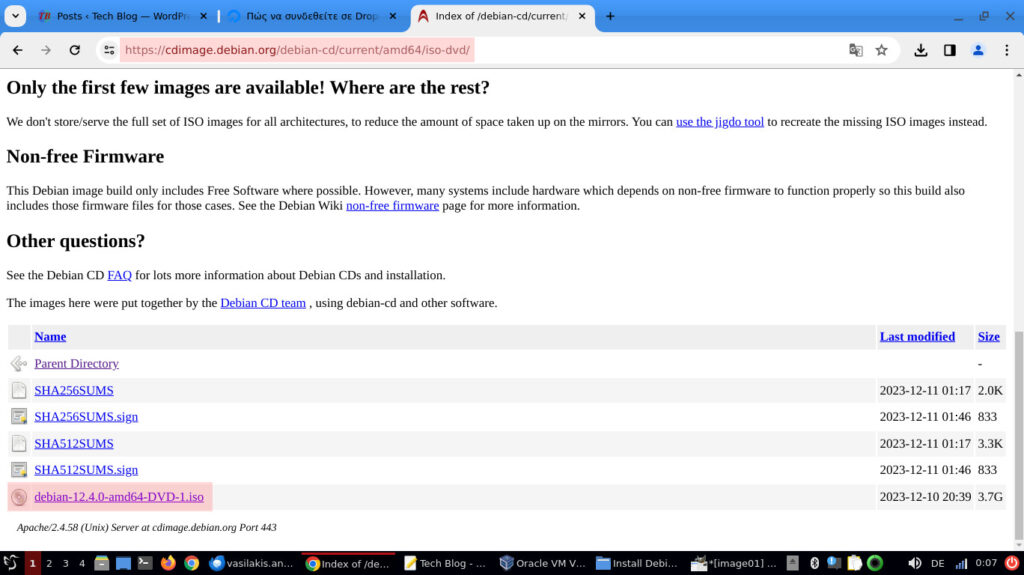
Task: Click the translate page icon in address bar
Action: click(x=856, y=50)
